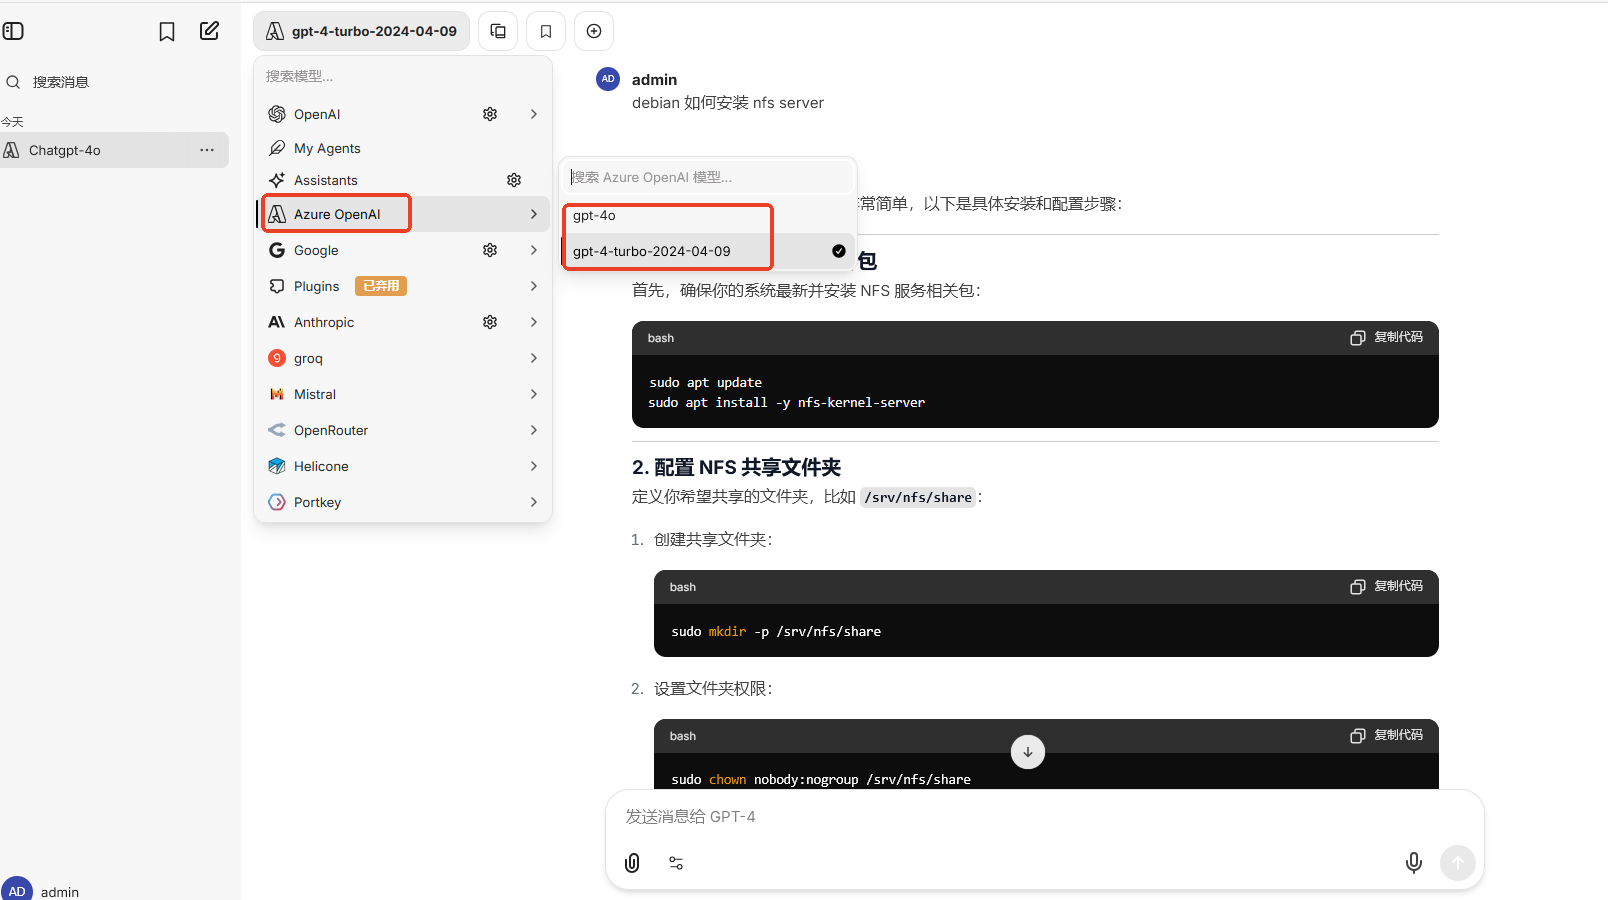Select the gpt-4o model option
The image size is (1608, 900).
tap(595, 216)
